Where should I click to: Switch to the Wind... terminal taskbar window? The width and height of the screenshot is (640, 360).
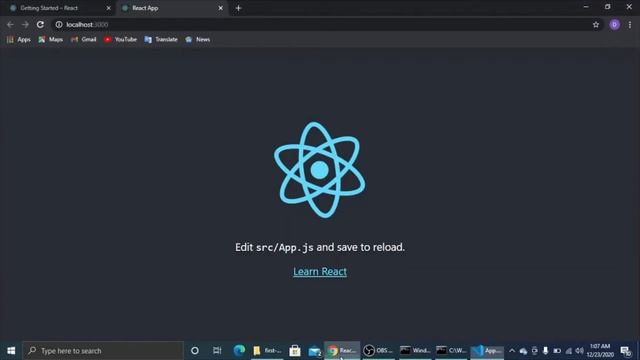pyautogui.click(x=415, y=351)
